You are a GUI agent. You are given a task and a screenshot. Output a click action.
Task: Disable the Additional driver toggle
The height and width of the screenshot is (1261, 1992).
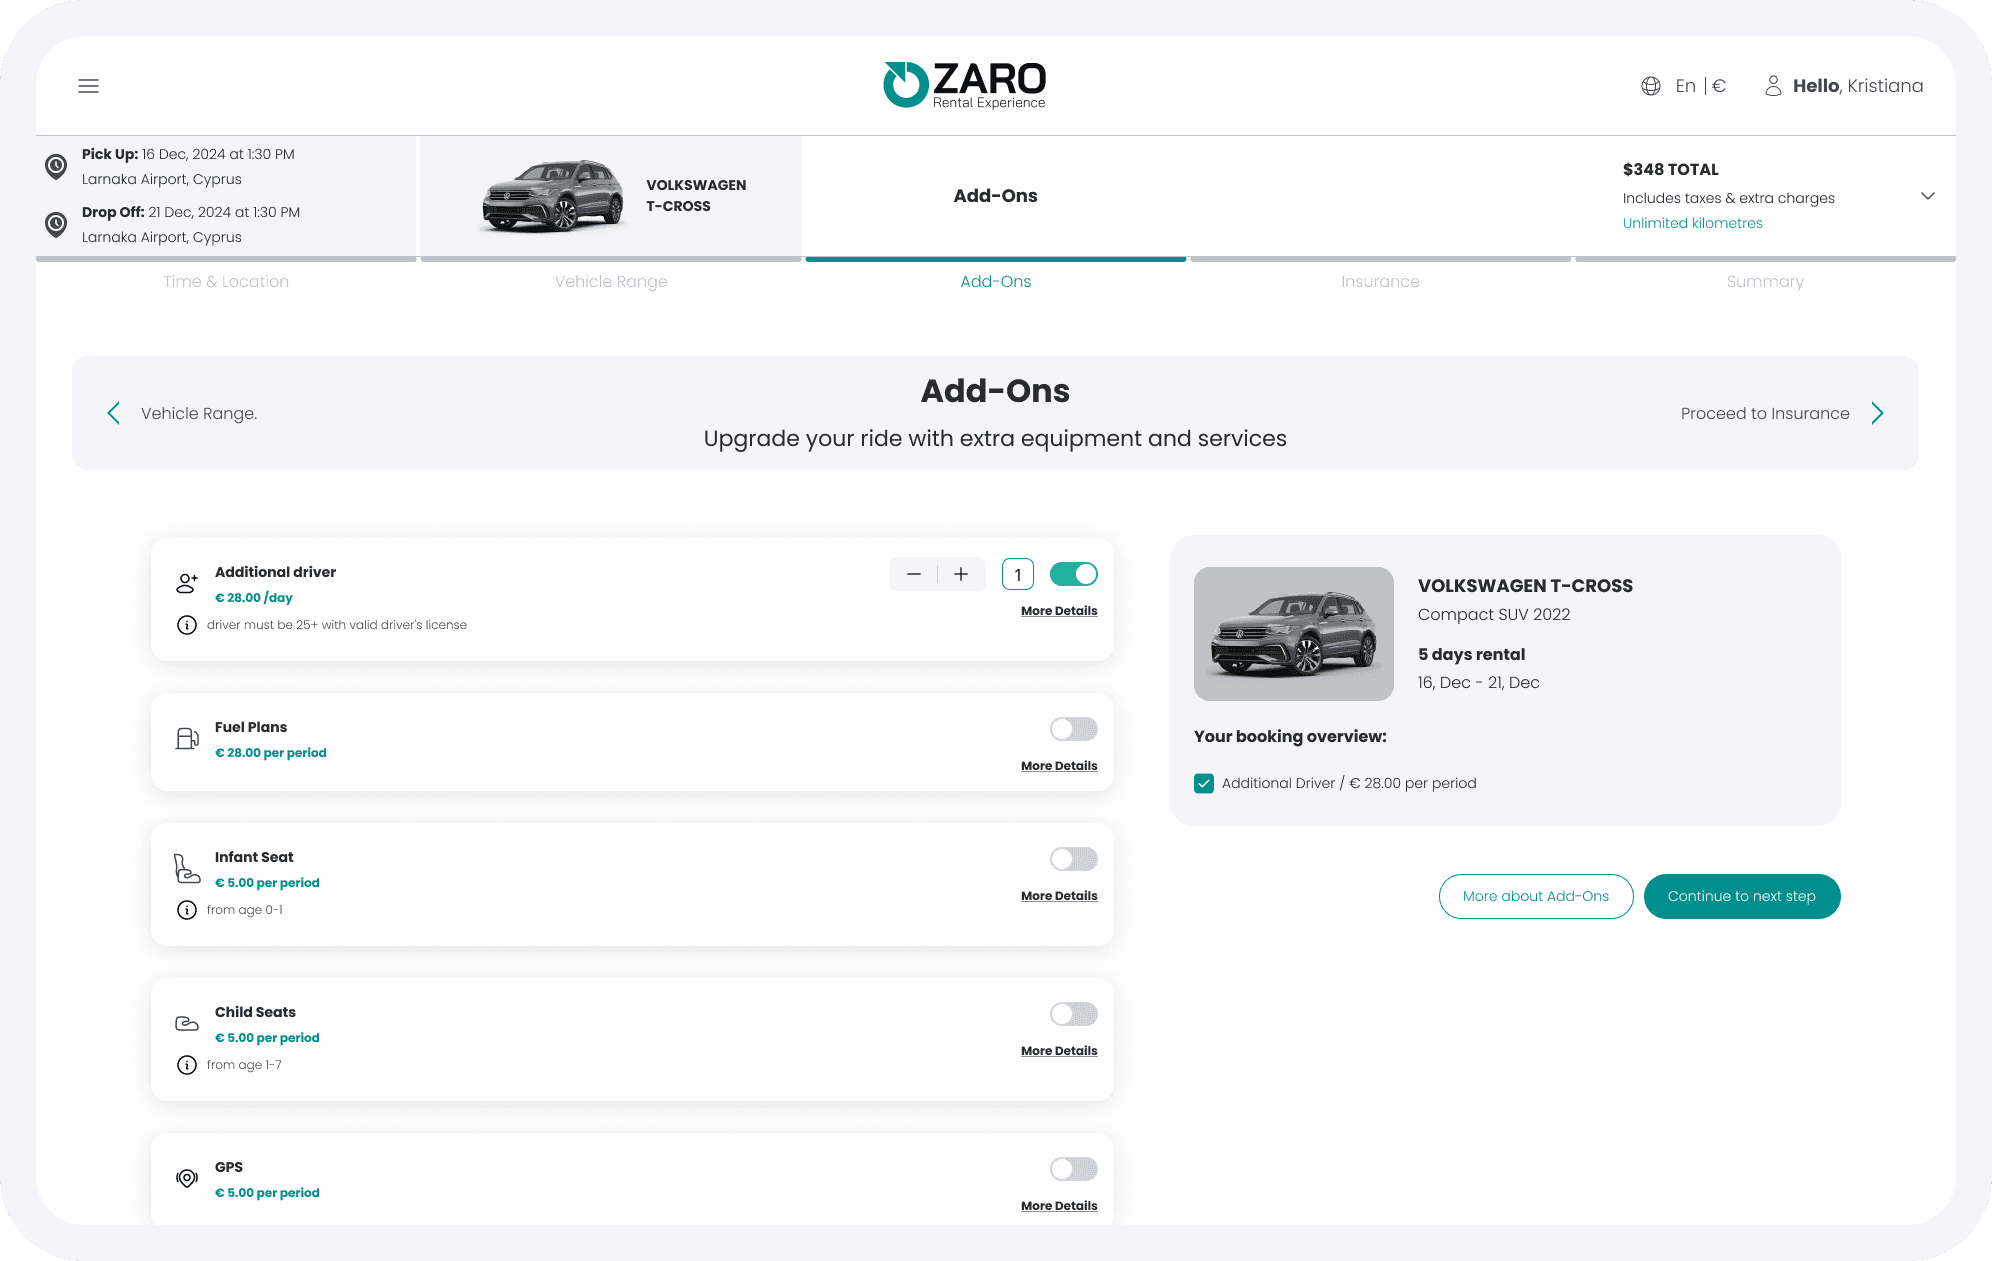click(1073, 574)
